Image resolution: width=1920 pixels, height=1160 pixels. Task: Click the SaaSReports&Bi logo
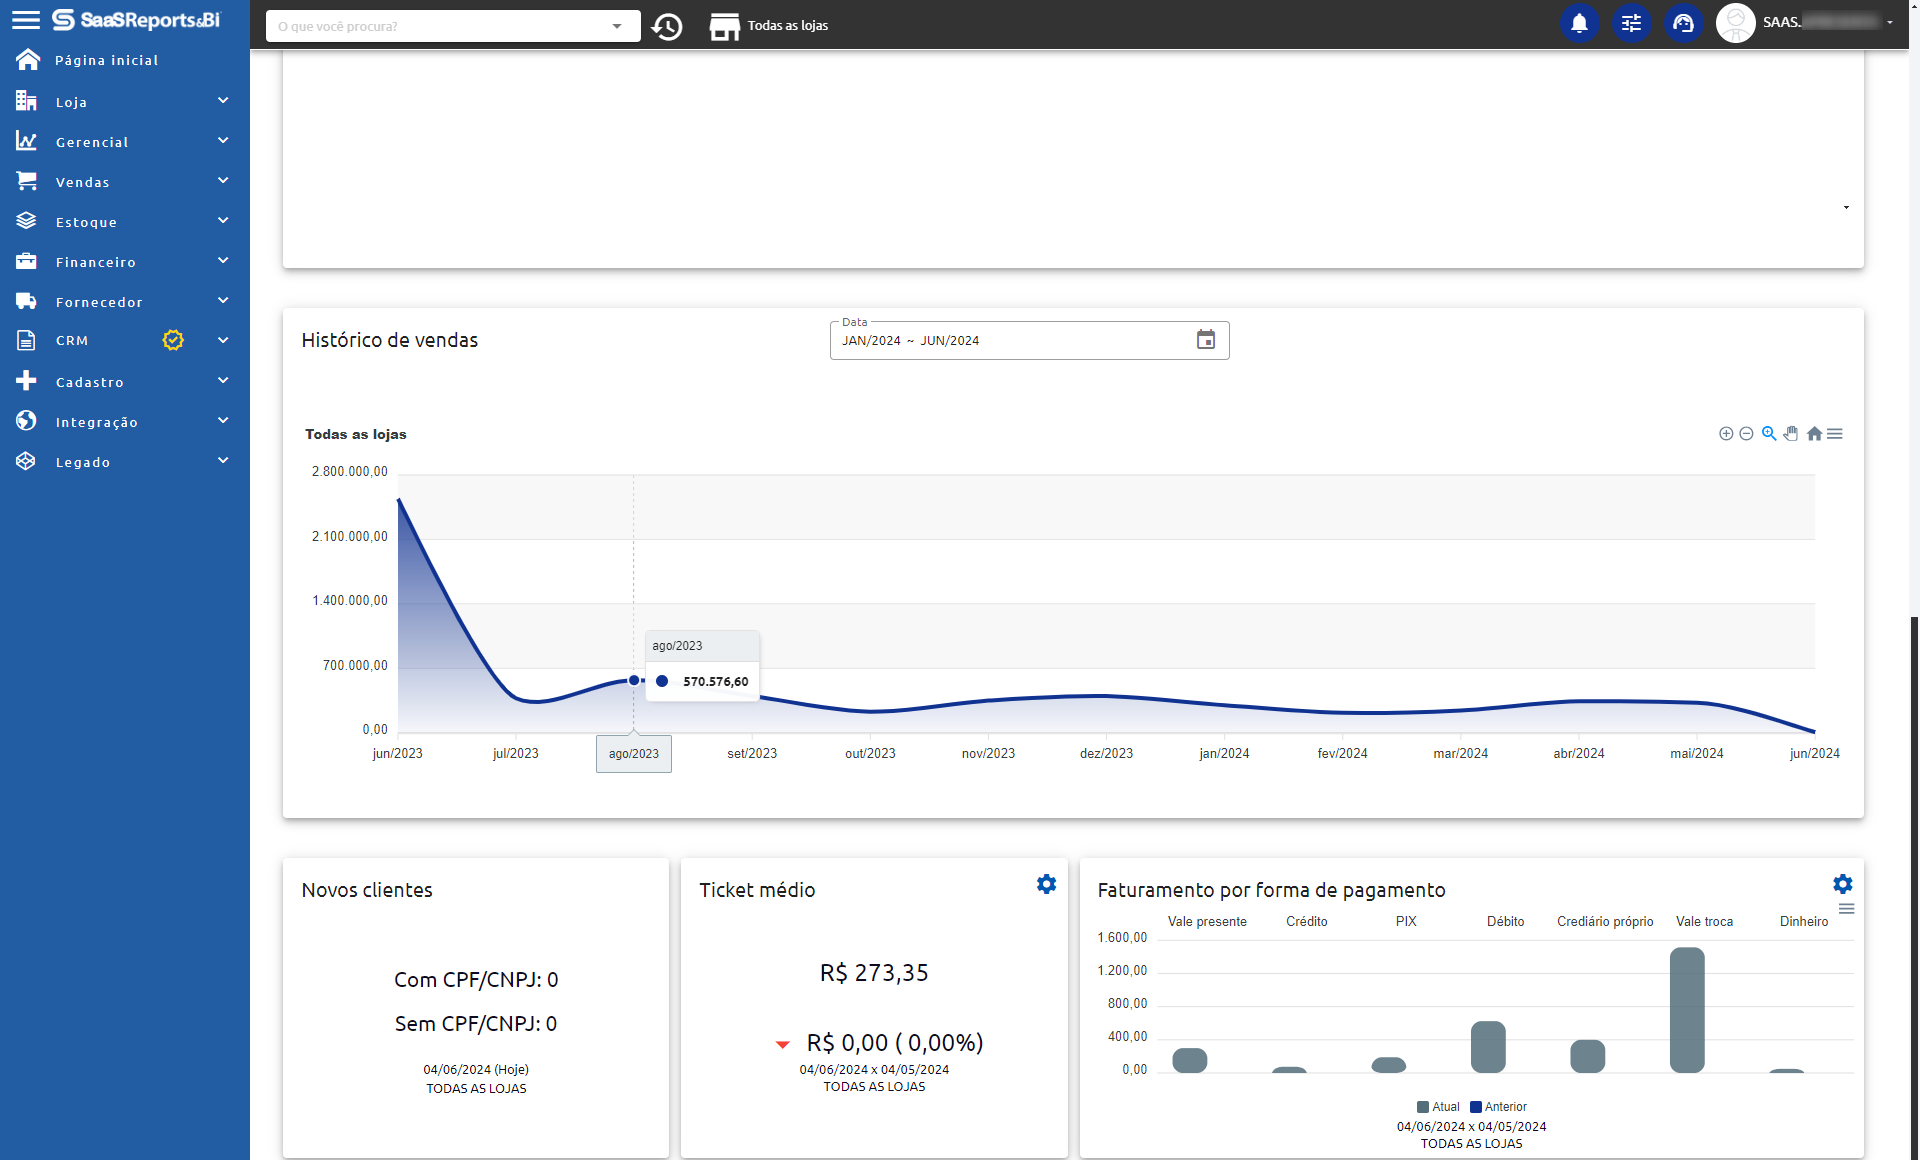136,20
